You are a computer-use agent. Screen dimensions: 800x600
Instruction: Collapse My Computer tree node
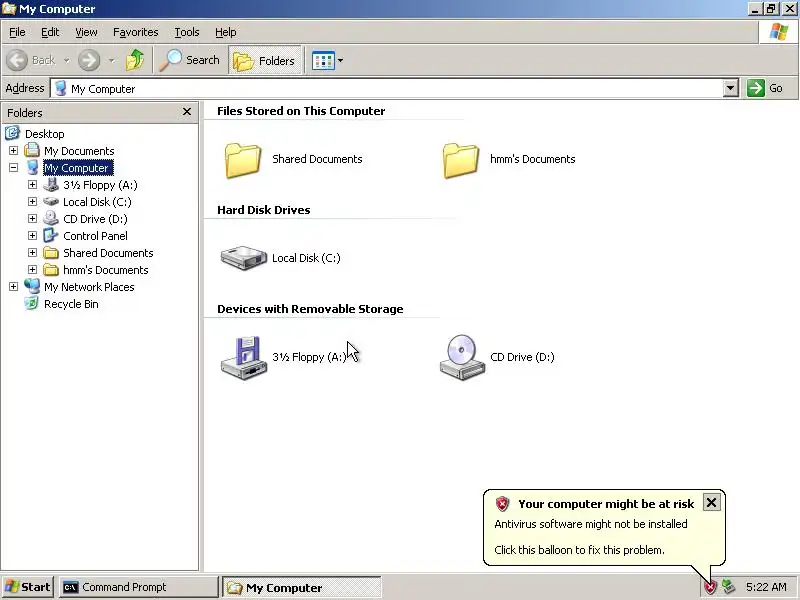pos(13,167)
